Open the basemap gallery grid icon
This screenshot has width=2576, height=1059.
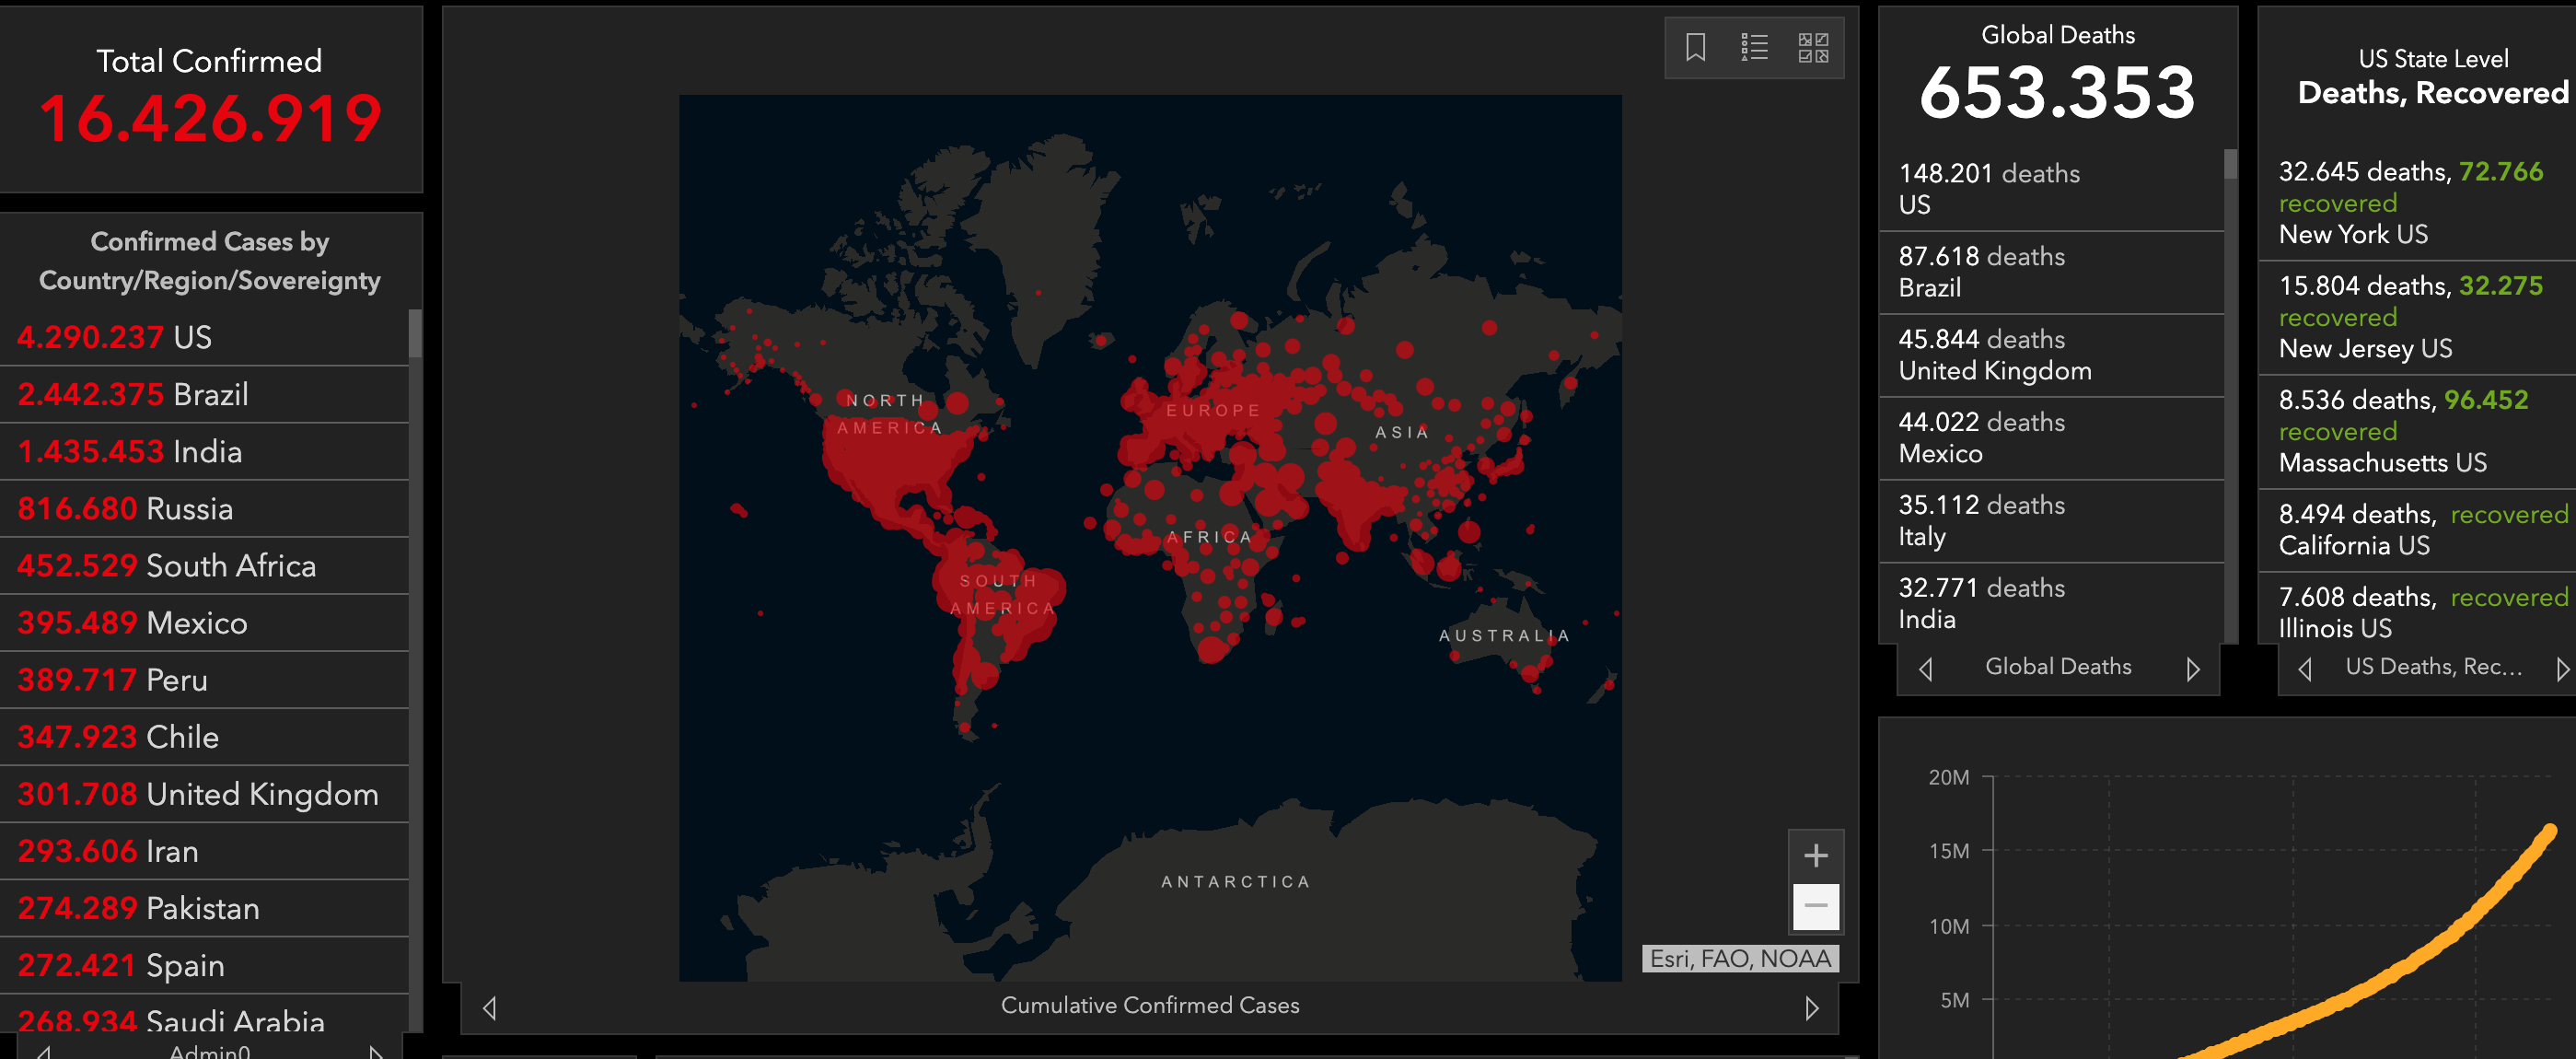click(1812, 47)
